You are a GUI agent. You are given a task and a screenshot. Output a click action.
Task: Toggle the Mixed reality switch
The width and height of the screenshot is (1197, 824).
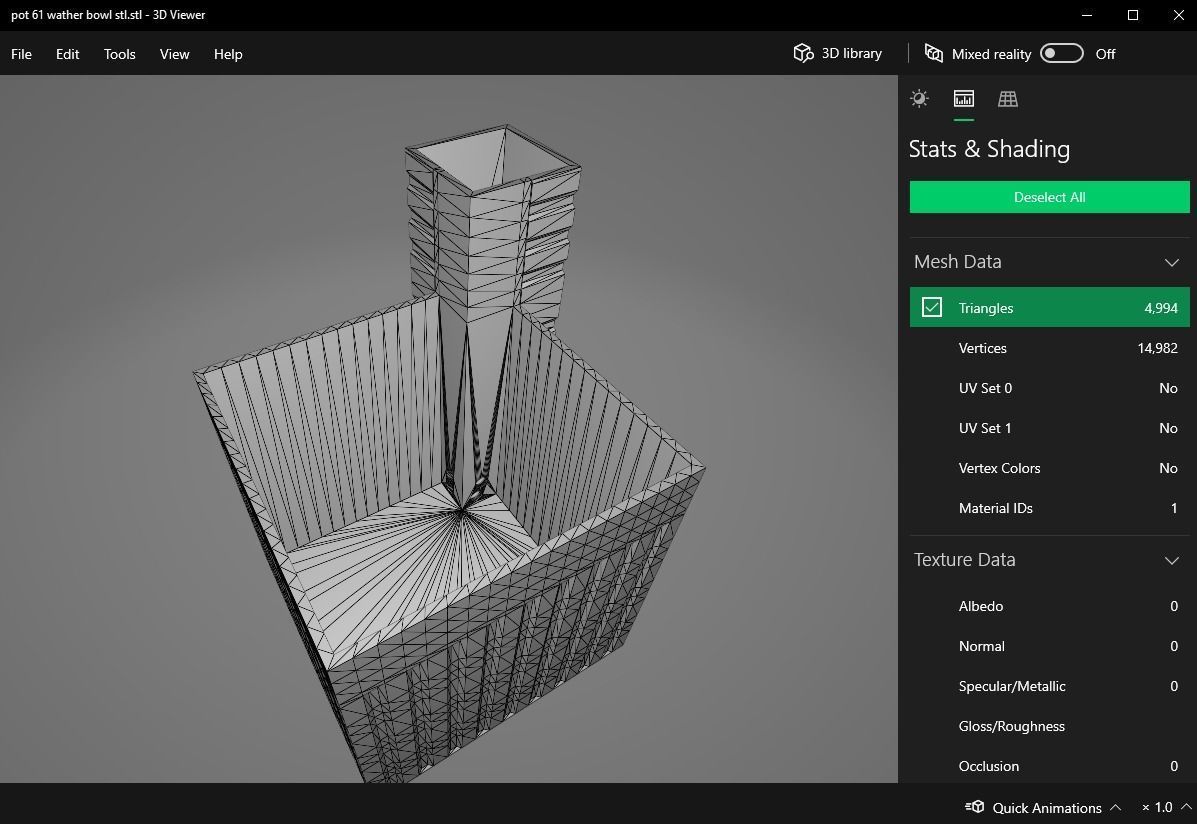click(1061, 53)
